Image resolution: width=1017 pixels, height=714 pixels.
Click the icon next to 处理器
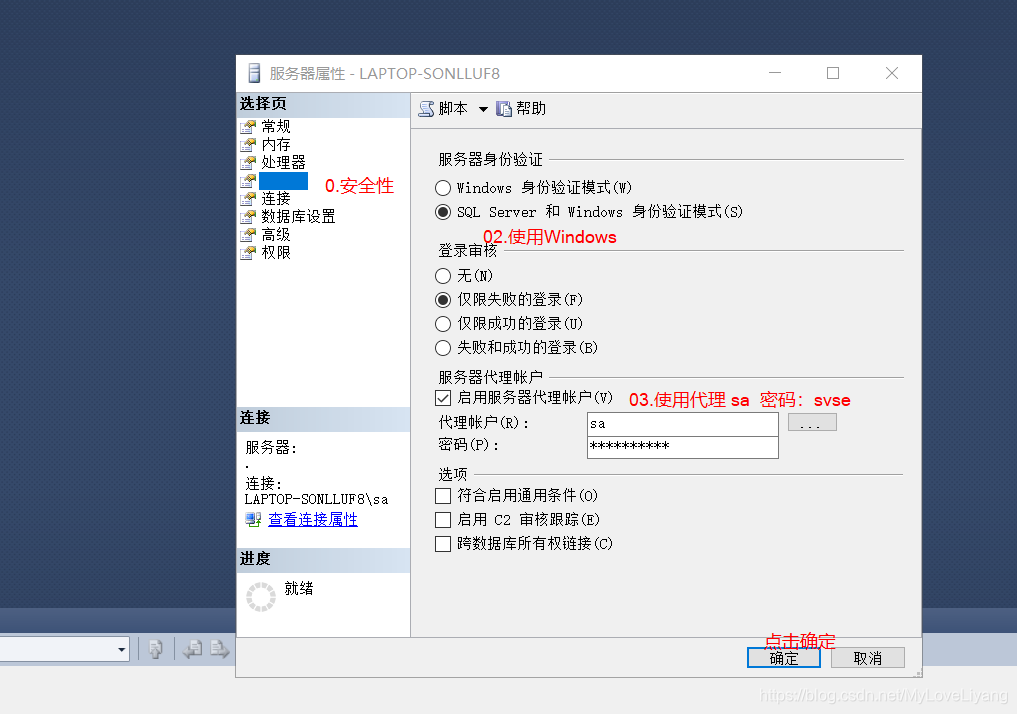[248, 162]
